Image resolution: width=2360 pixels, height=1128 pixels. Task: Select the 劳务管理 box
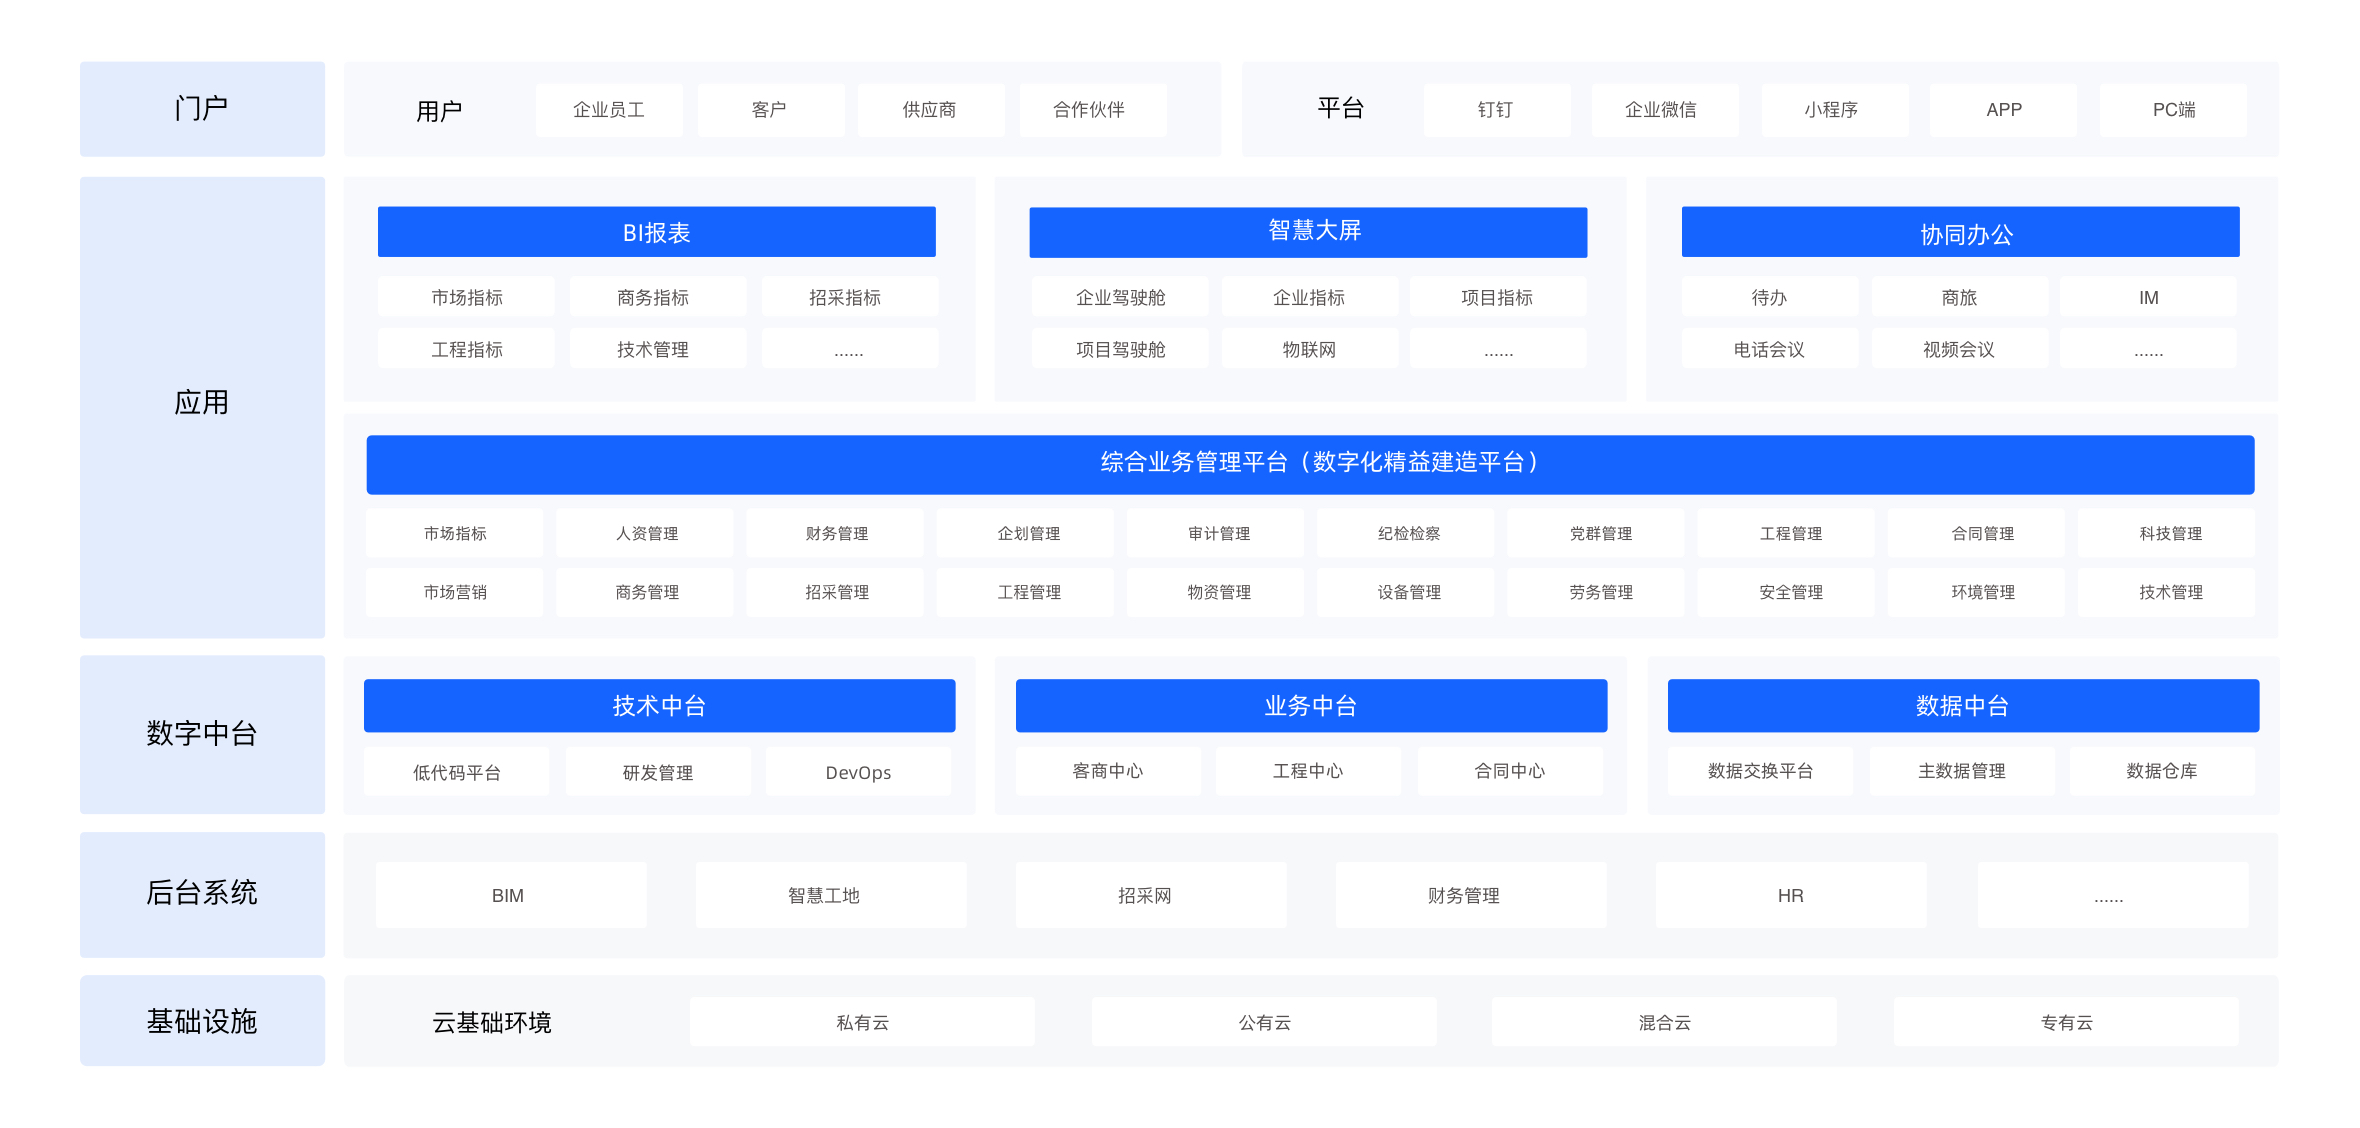(x=1598, y=592)
